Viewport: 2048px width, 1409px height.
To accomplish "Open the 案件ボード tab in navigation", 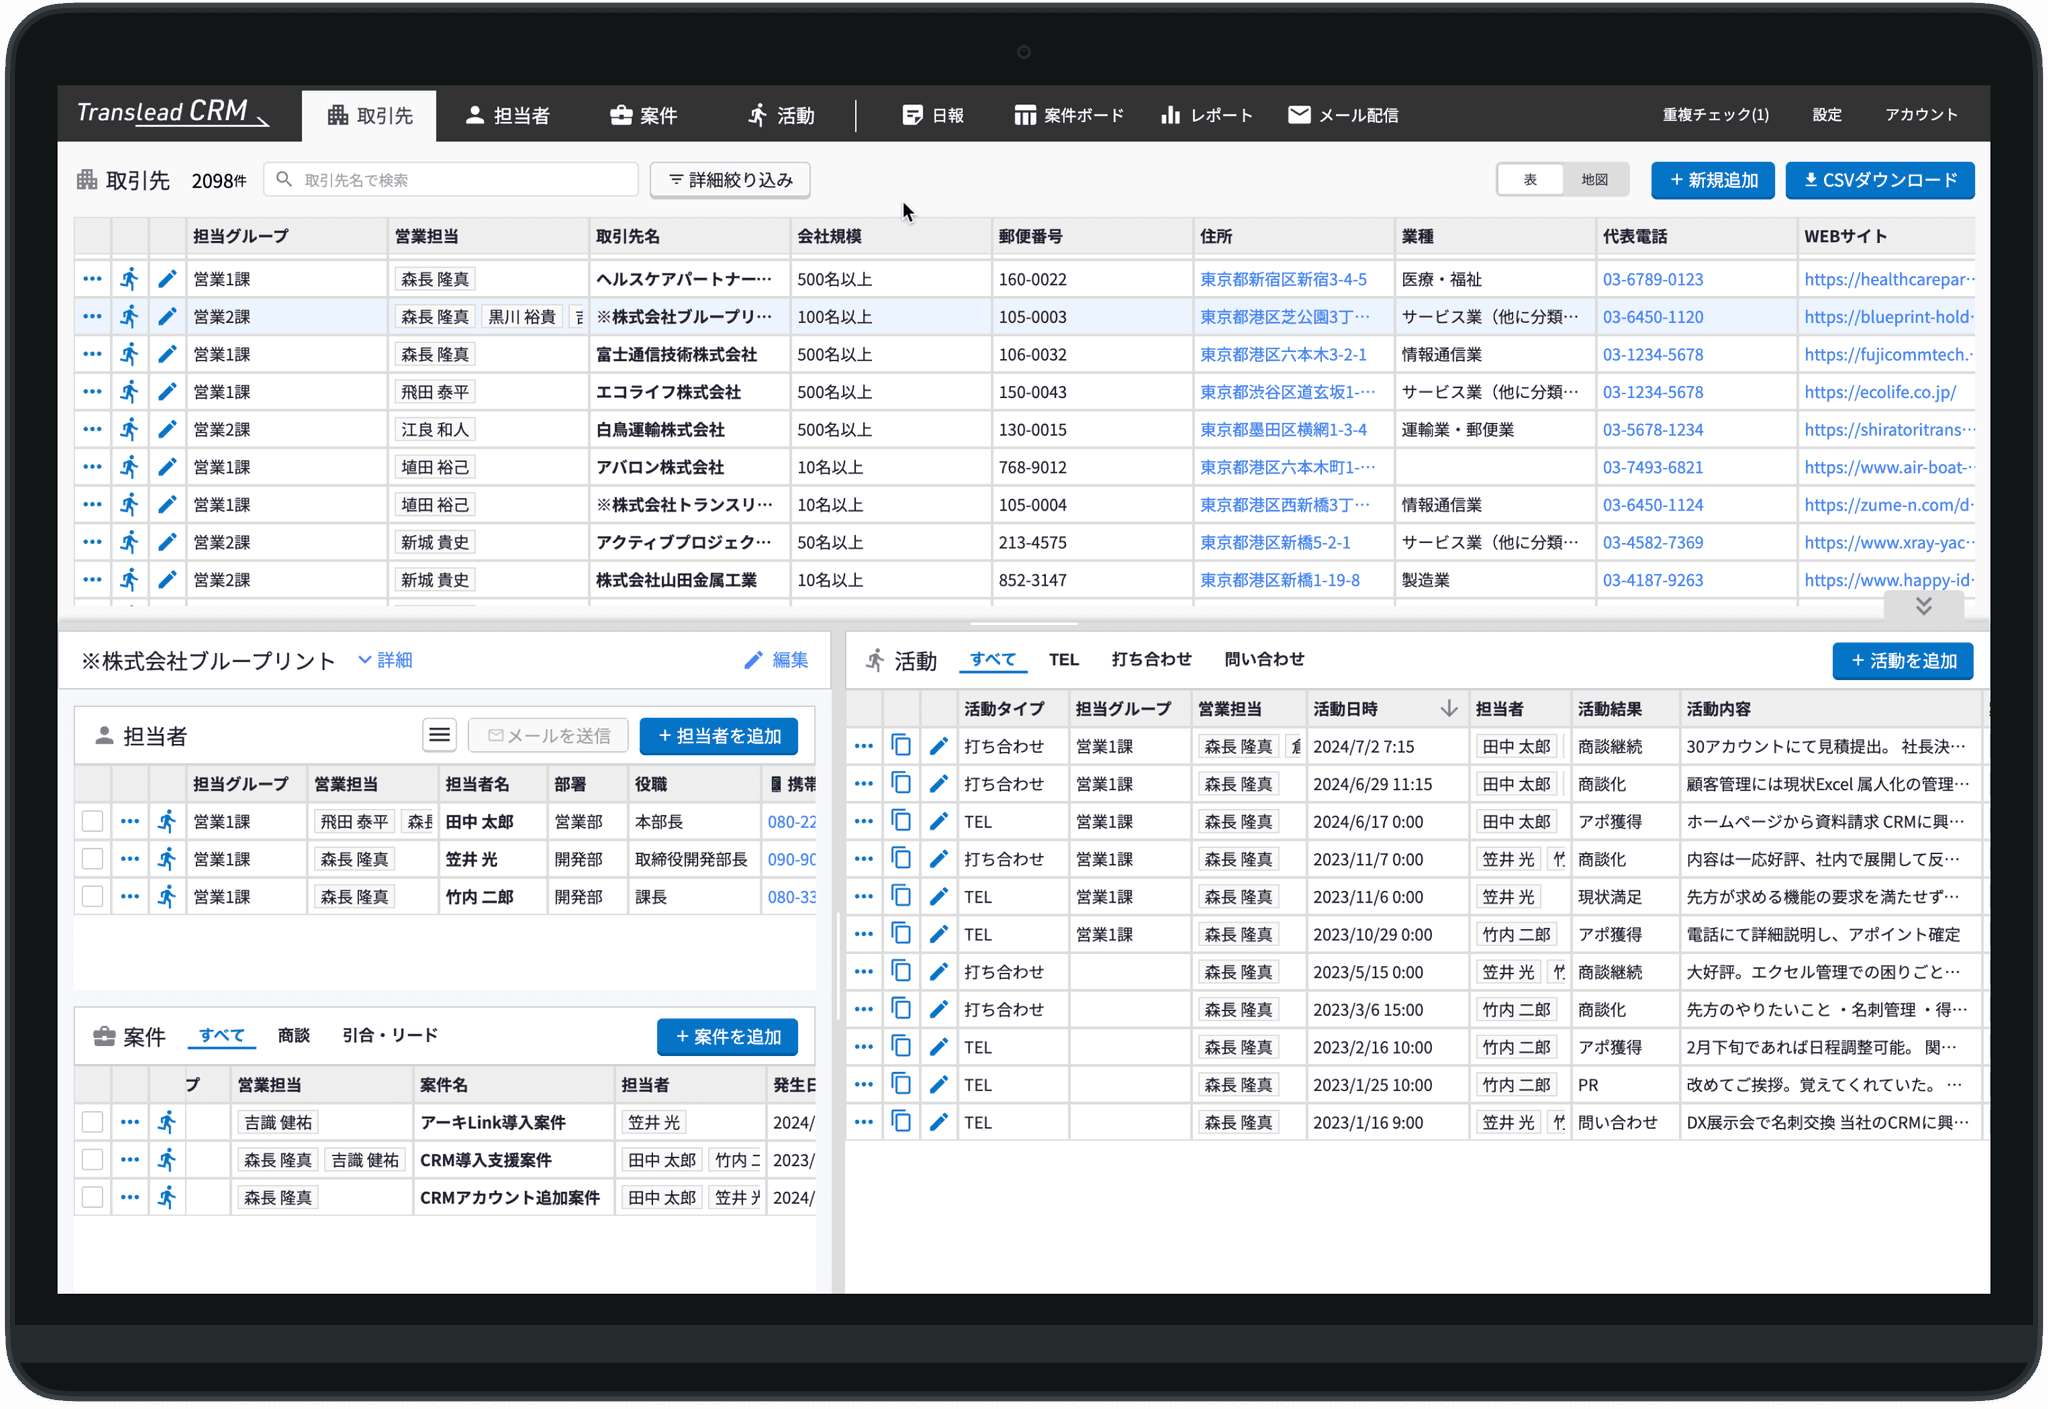I will [1069, 115].
